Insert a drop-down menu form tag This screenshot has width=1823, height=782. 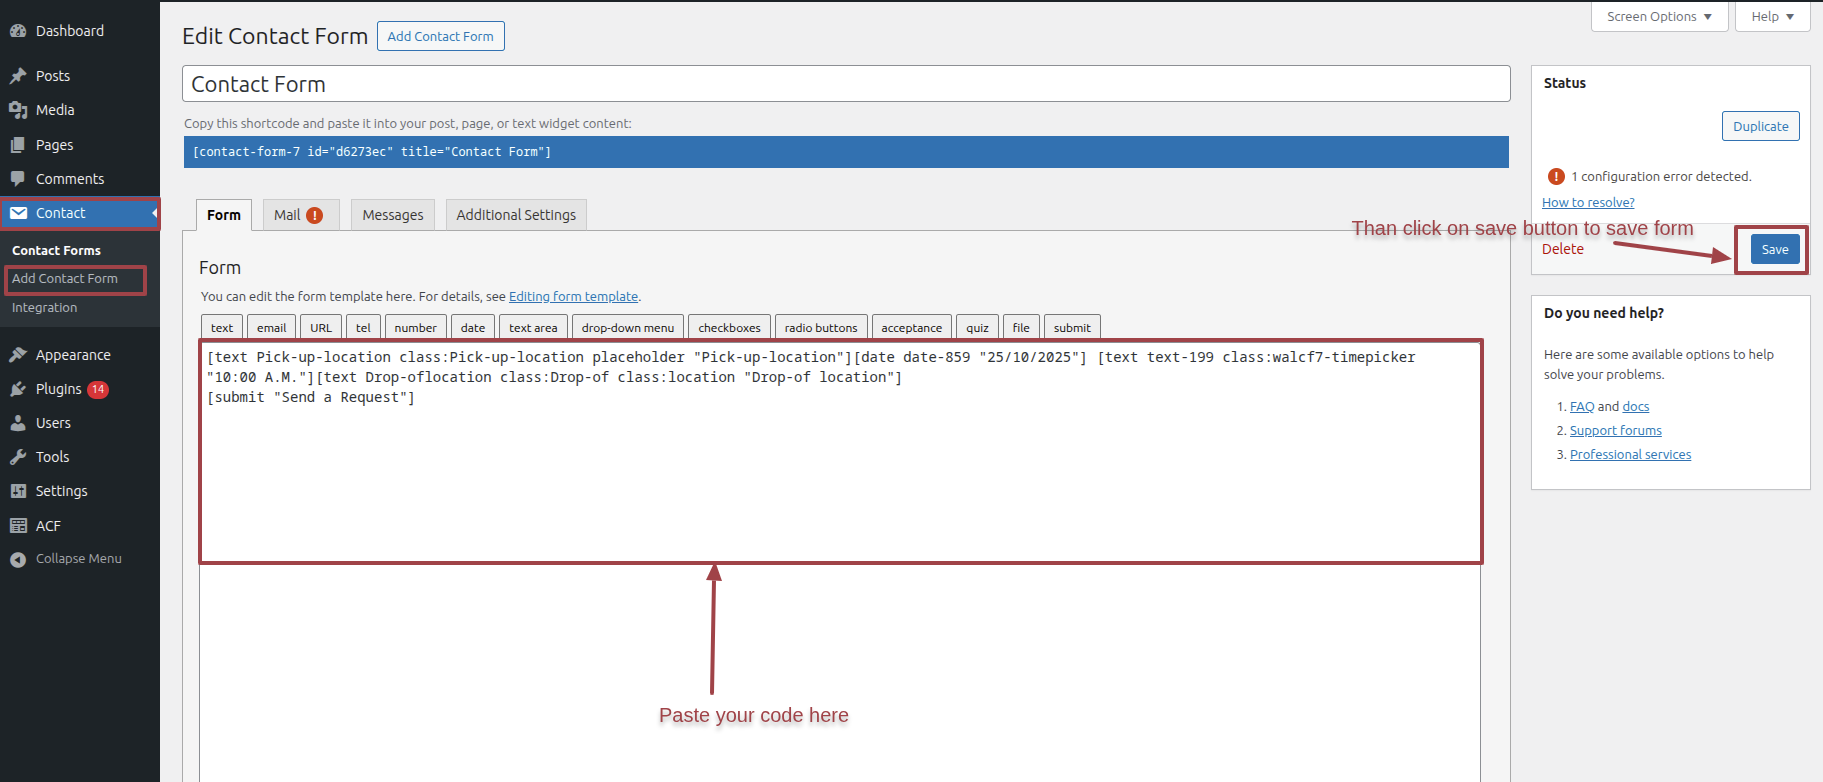click(x=627, y=328)
